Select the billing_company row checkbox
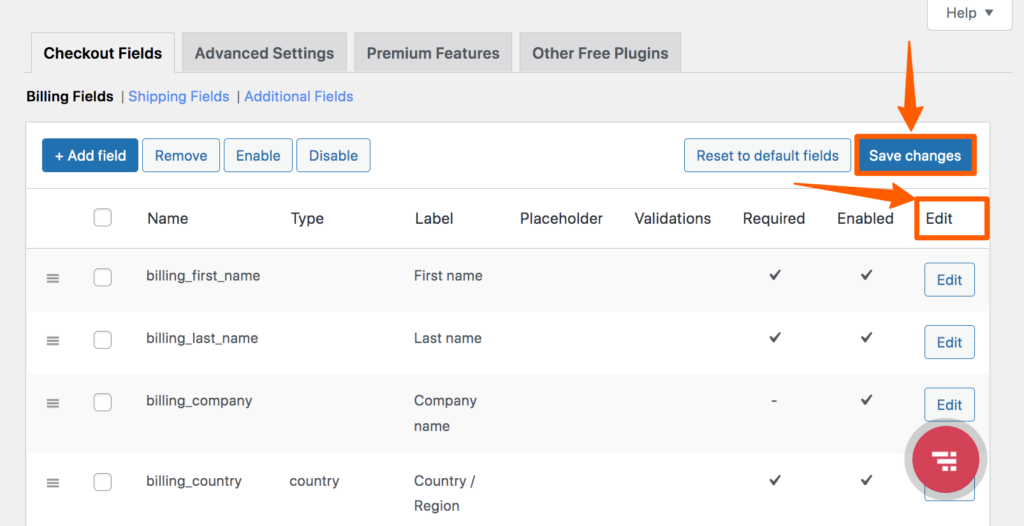The image size is (1024, 526). pos(103,403)
